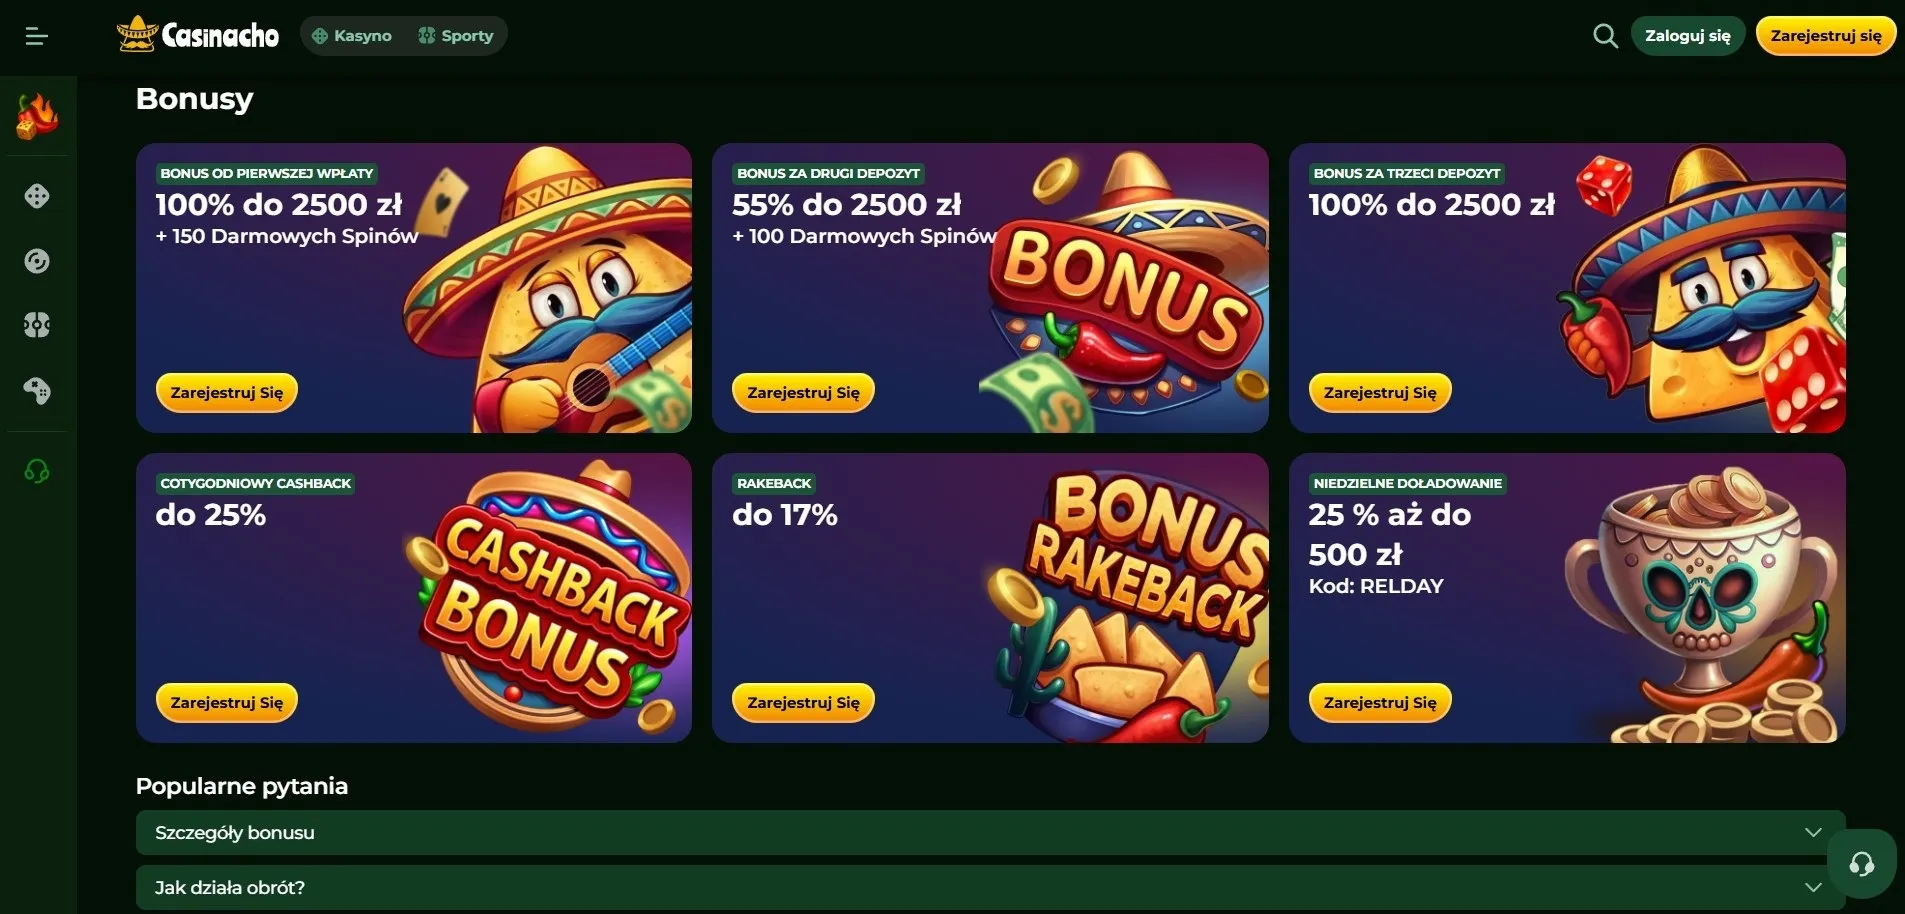Register via the first deposit bonus card button

227,392
